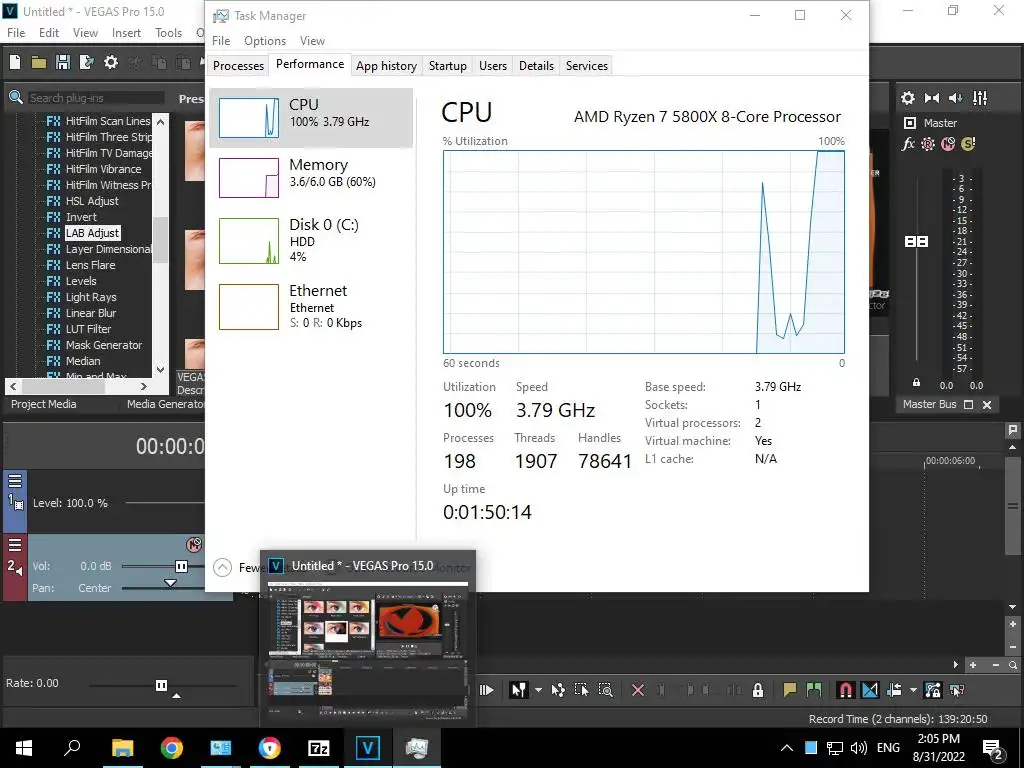Select the Zoom Edit Tool

605,690
